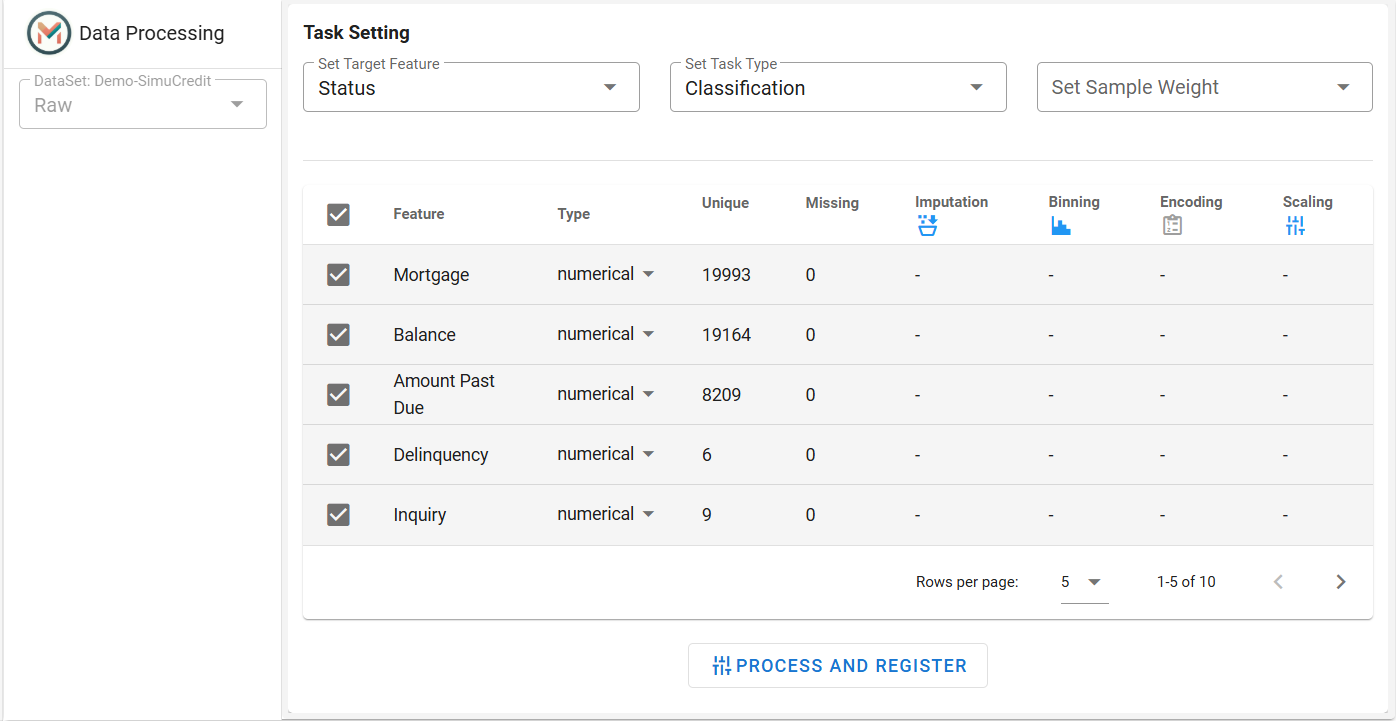Change Amount Past Due type dropdown
Viewport: 1398px width, 721px height.
[x=606, y=394]
